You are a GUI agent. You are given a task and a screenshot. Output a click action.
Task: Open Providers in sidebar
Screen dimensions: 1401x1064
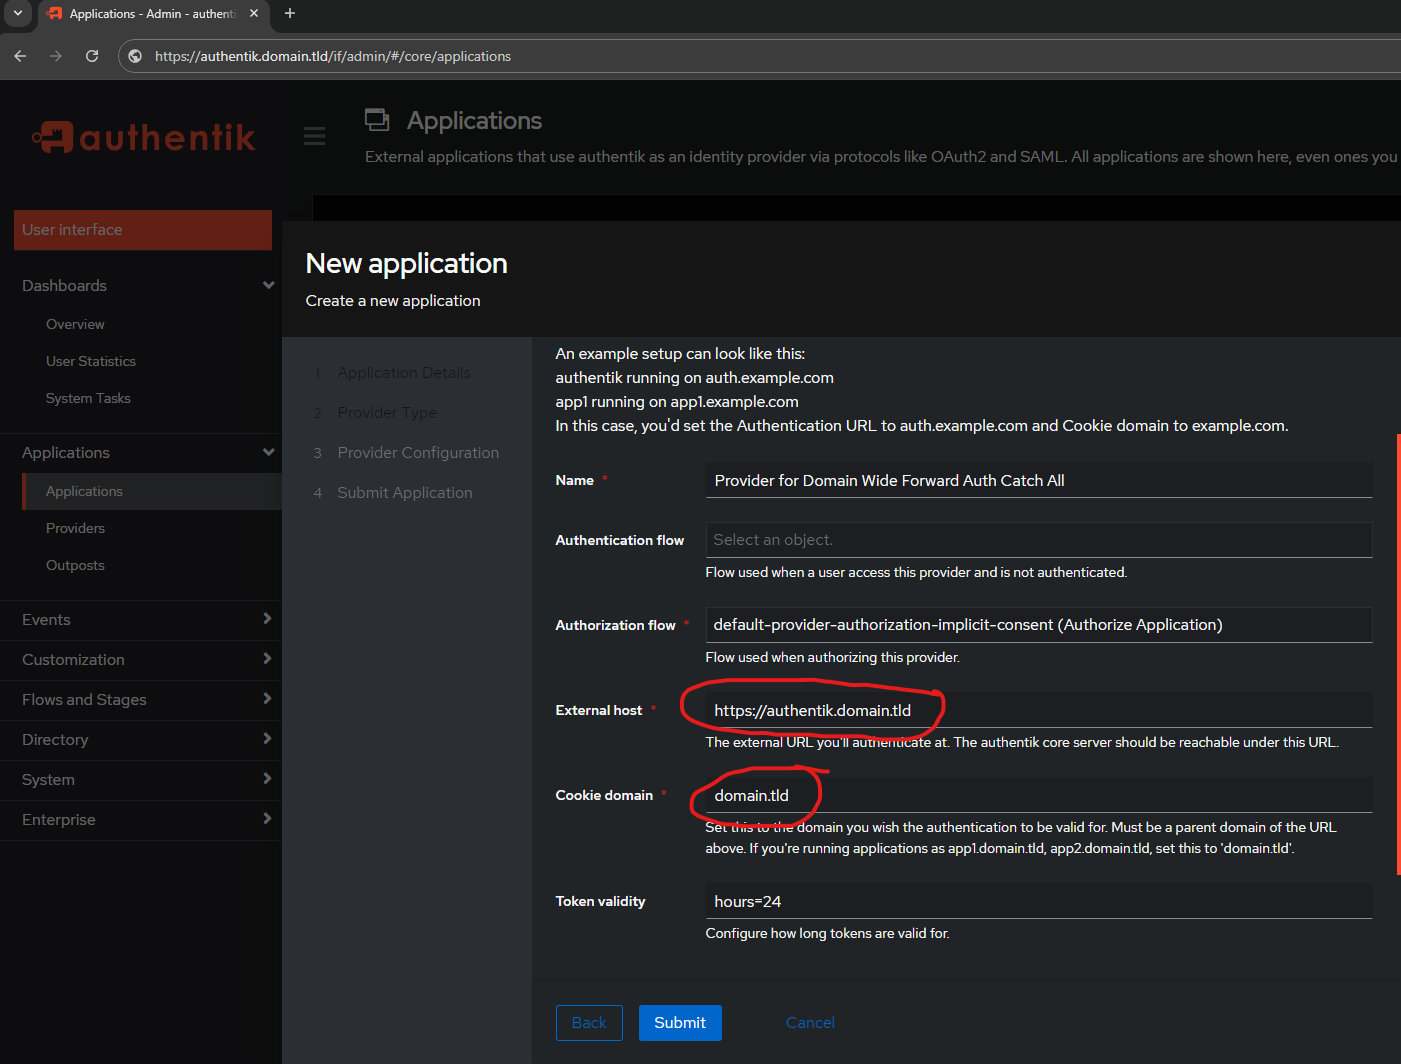coord(75,528)
